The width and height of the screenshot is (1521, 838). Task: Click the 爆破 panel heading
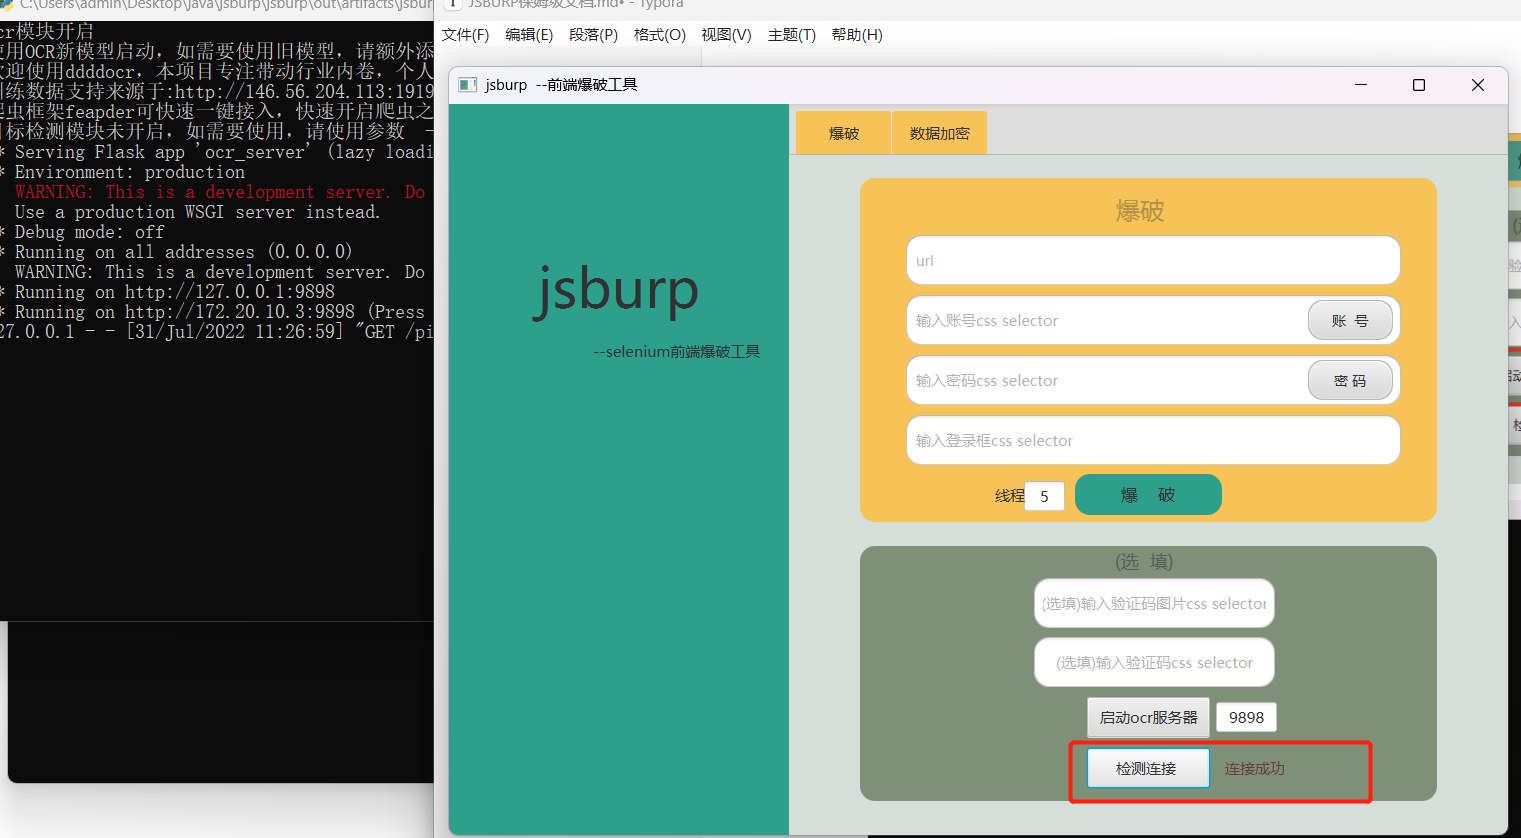click(1140, 210)
